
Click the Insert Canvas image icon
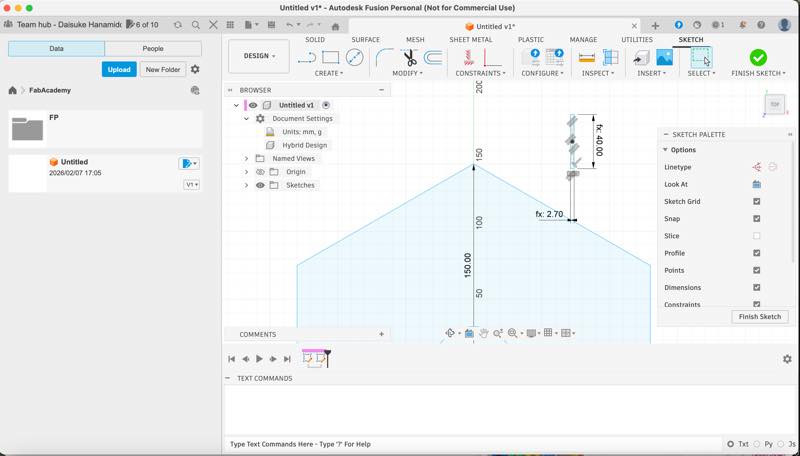[x=664, y=58]
